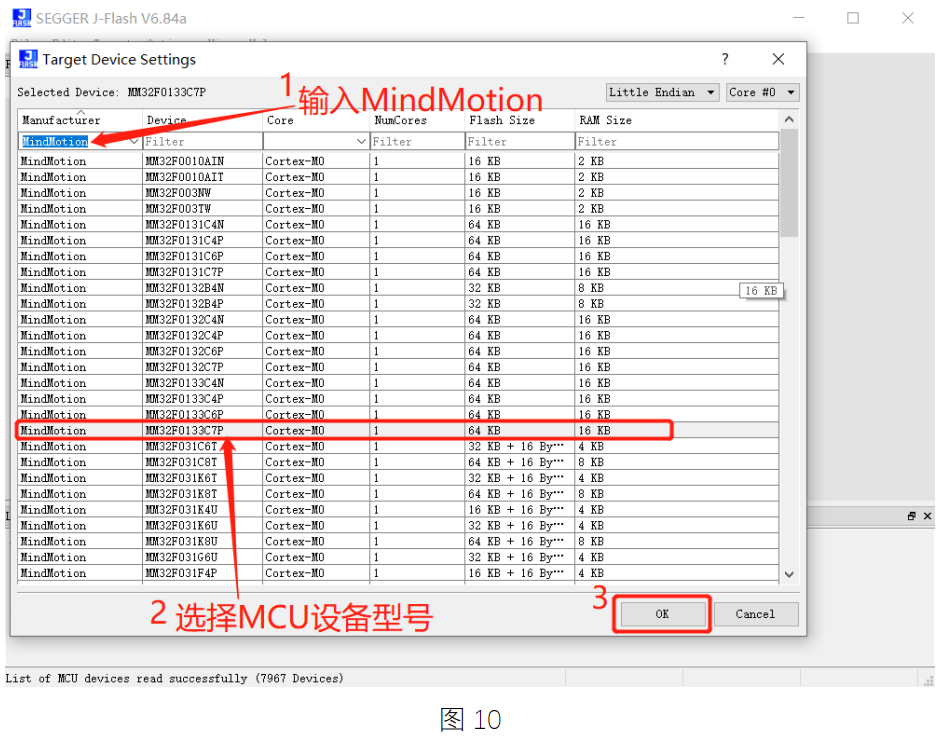Click the dialog help question mark
The image size is (941, 741).
[x=725, y=59]
